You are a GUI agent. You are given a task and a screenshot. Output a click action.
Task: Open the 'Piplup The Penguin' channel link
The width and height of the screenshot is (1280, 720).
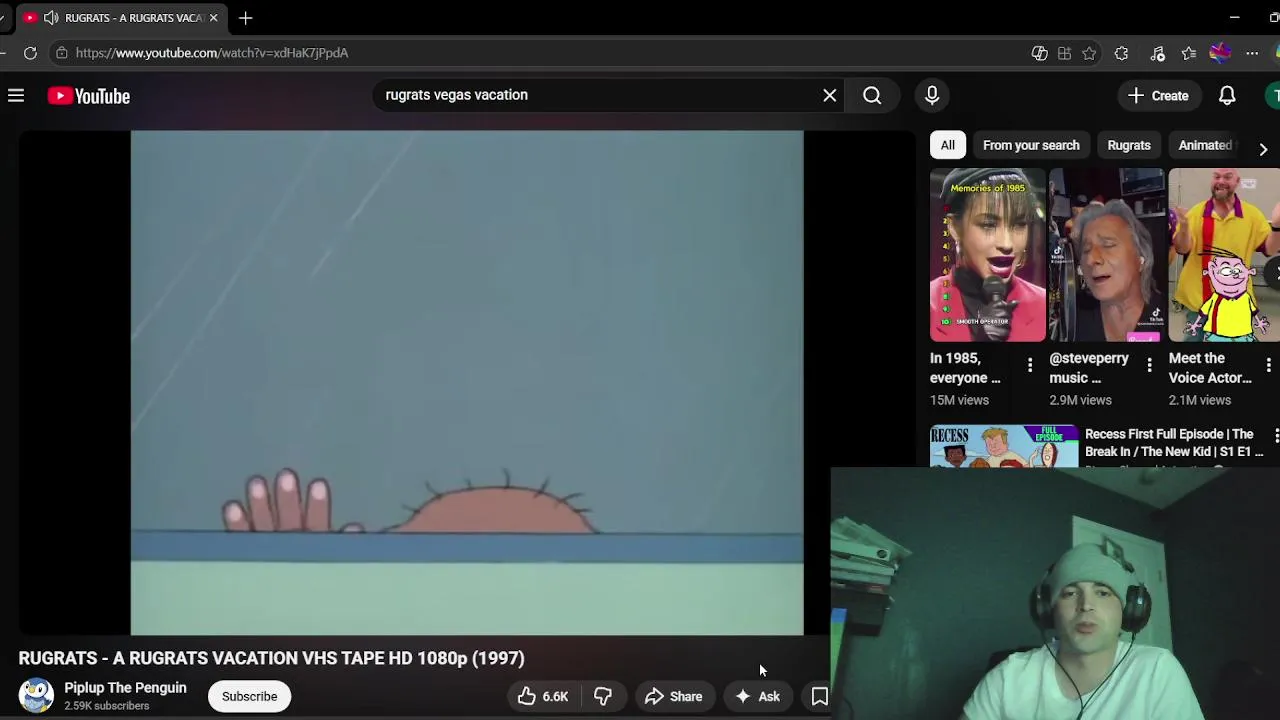125,688
